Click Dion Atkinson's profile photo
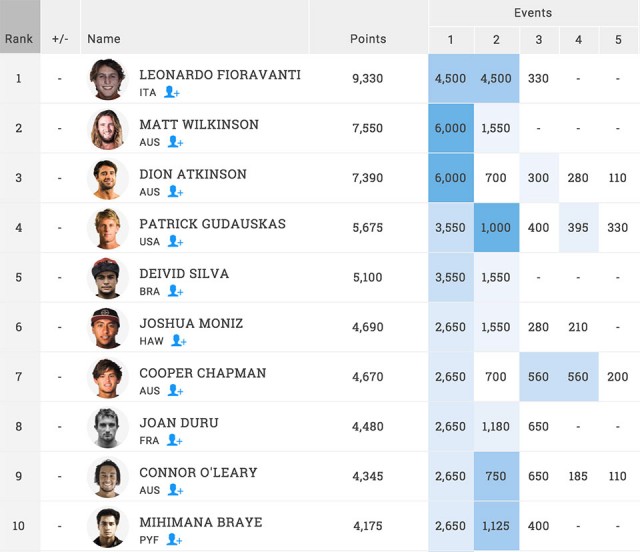This screenshot has width=640, height=552. pos(107,179)
